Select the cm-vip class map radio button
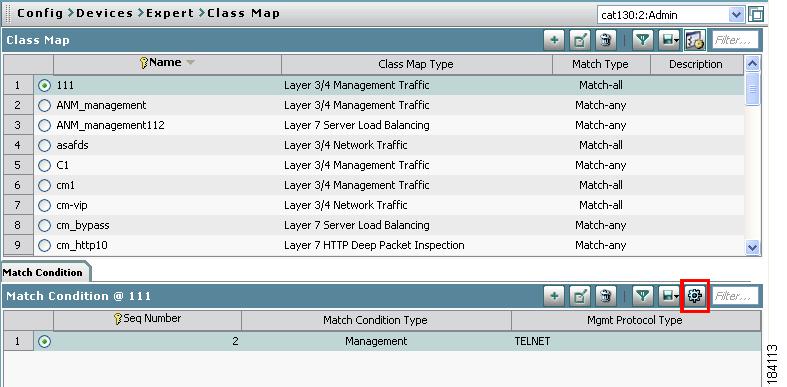 tap(45, 205)
